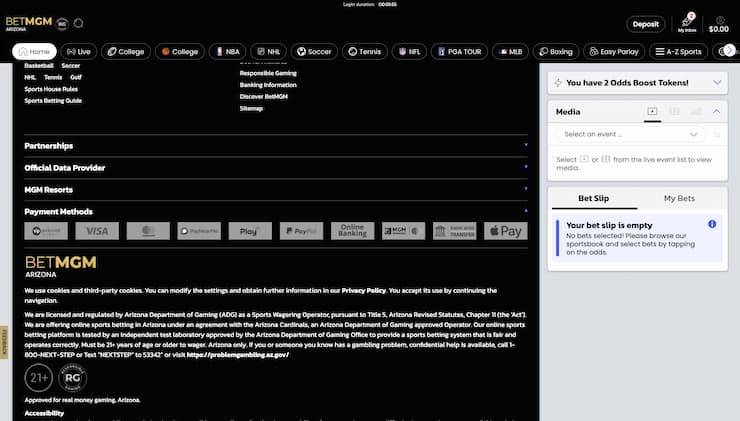Click the pin icon next to event selector
740x421 pixels.
pos(717,135)
